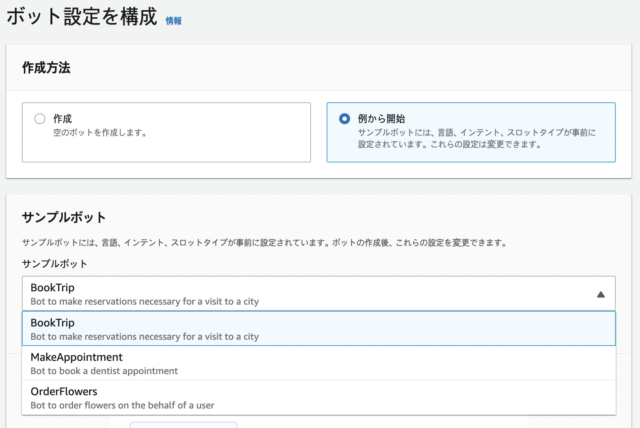This screenshot has height=428, width=640.
Task: Click the 作成方法 section heading
Action: (x=46, y=68)
